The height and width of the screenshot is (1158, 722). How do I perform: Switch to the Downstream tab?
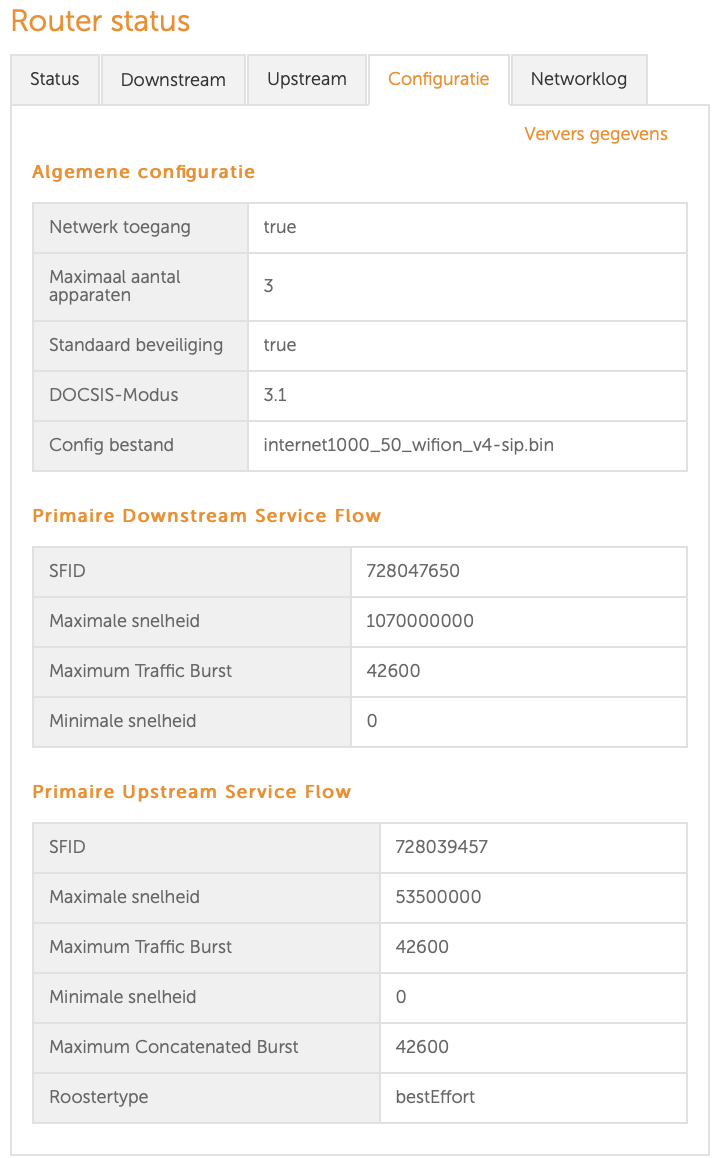173,80
